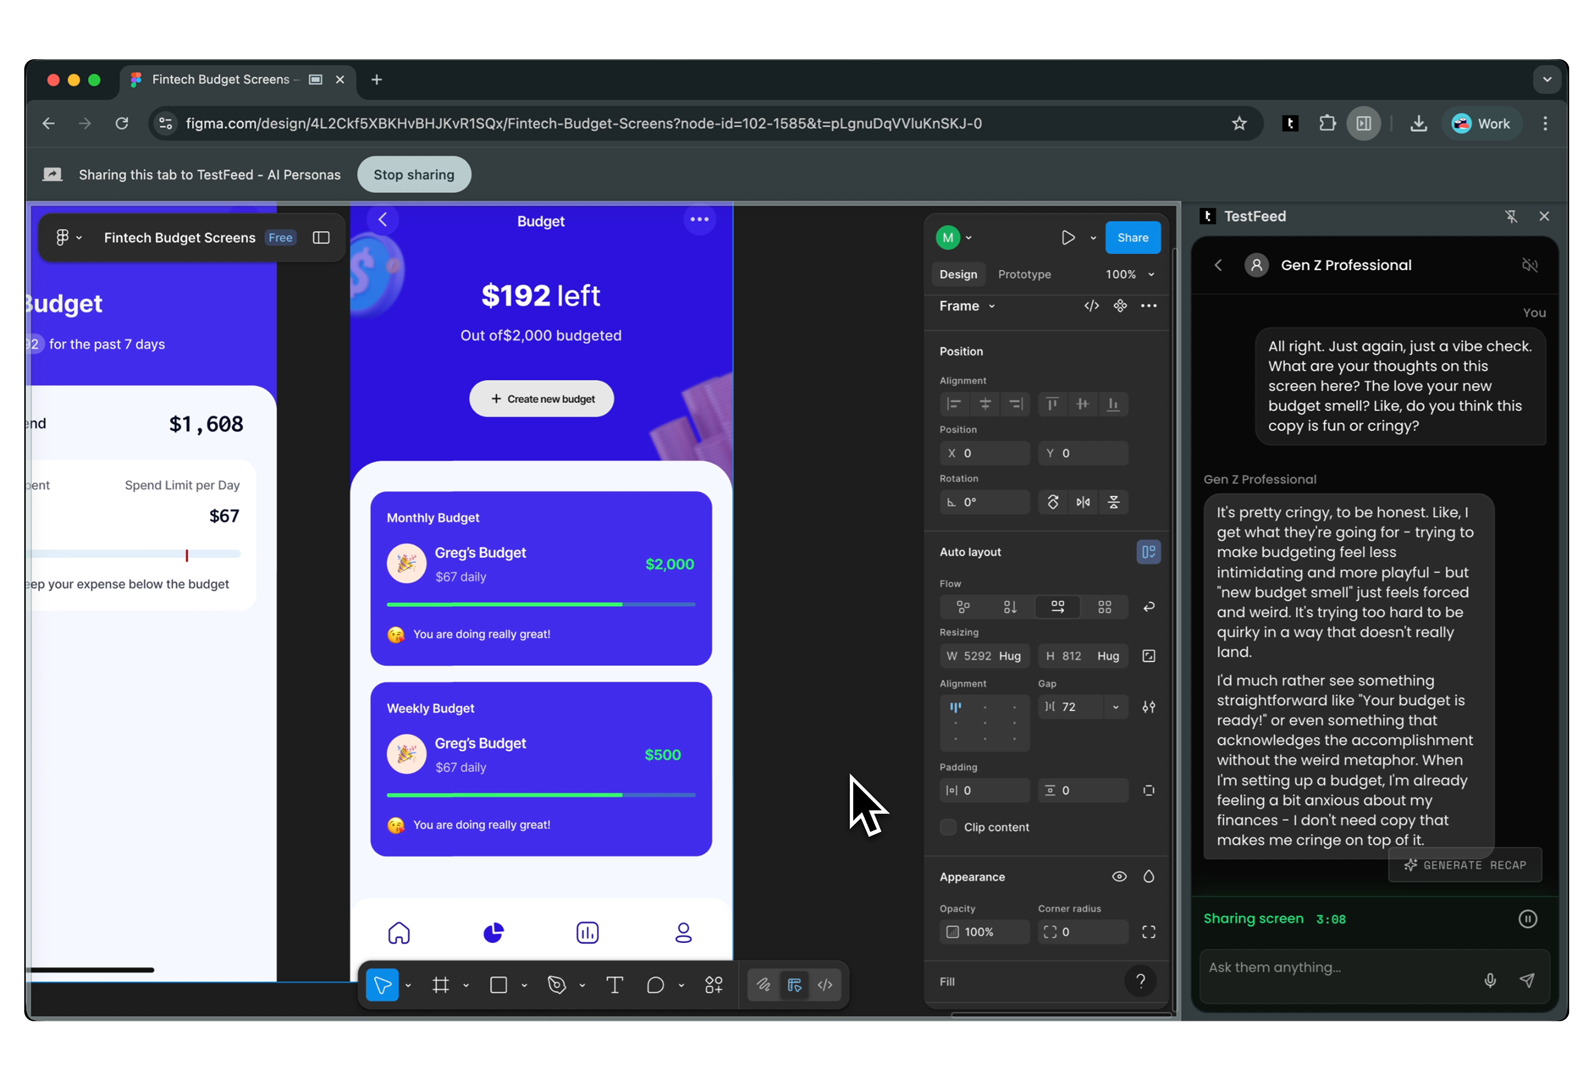
Task: Set Auto layout flow to freeform
Action: [x=963, y=607]
